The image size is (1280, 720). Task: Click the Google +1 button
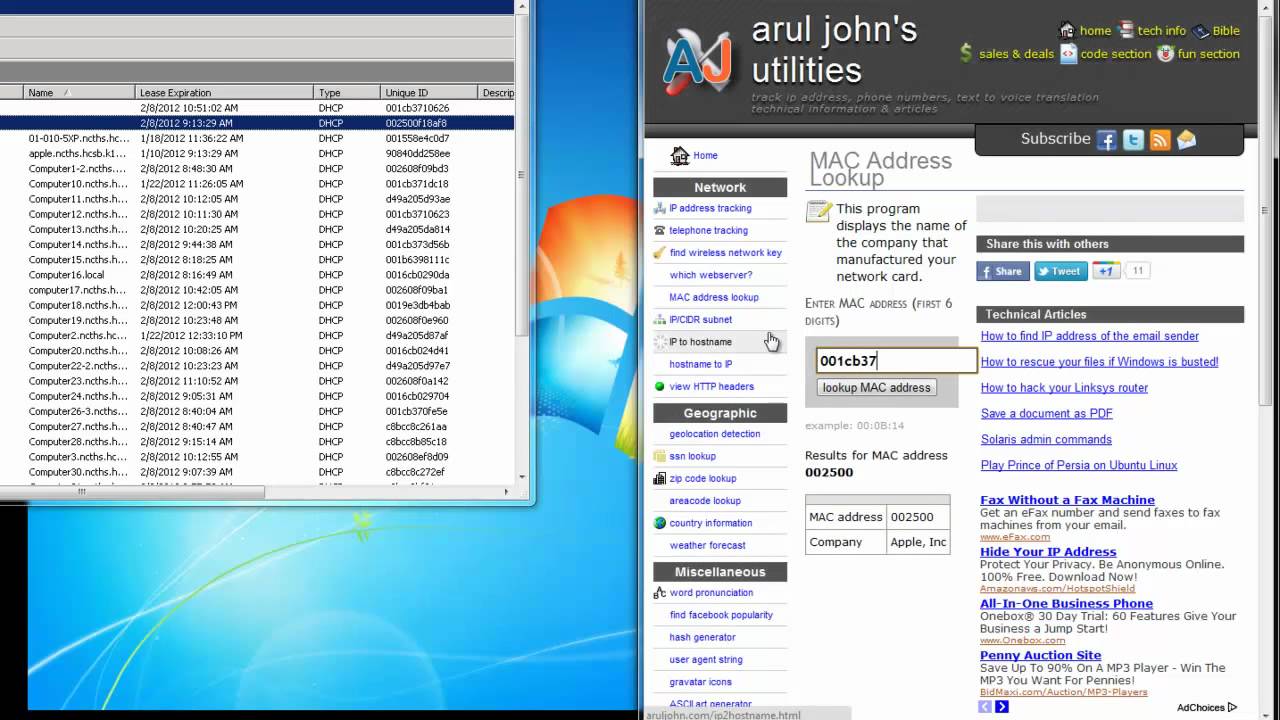(x=1106, y=271)
